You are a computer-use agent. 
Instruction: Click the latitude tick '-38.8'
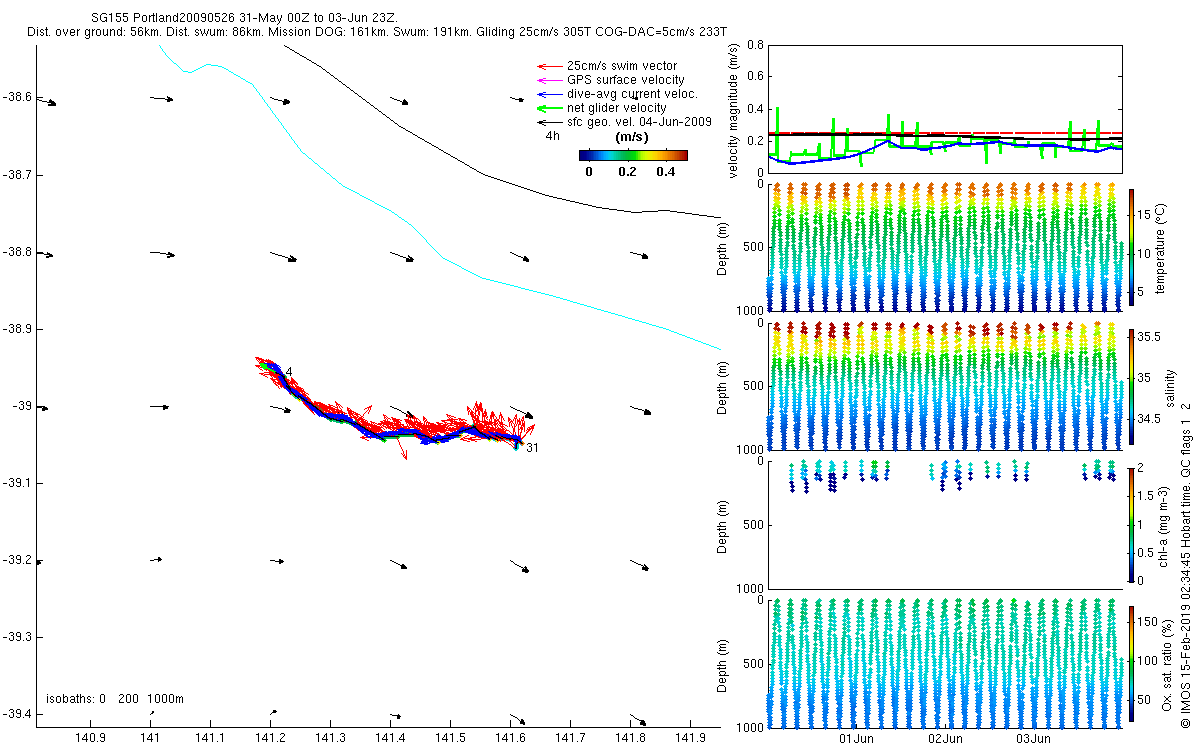[x=17, y=252]
